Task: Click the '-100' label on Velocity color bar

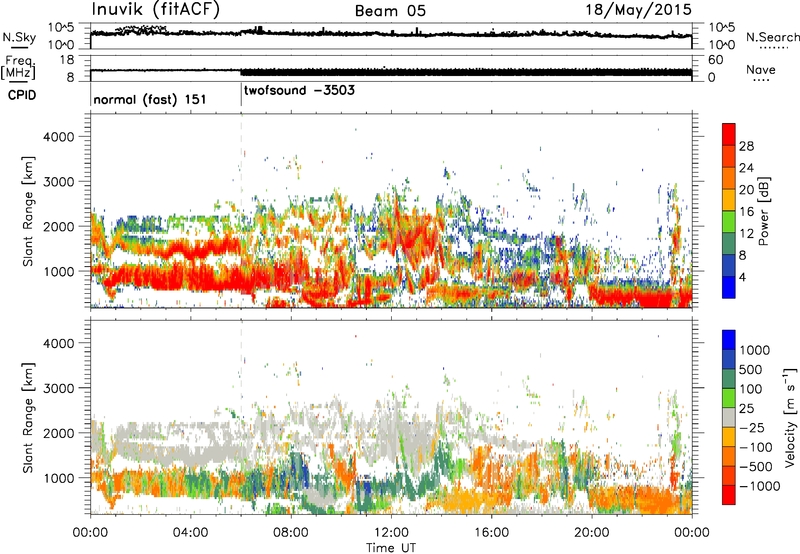Action: [x=756, y=447]
